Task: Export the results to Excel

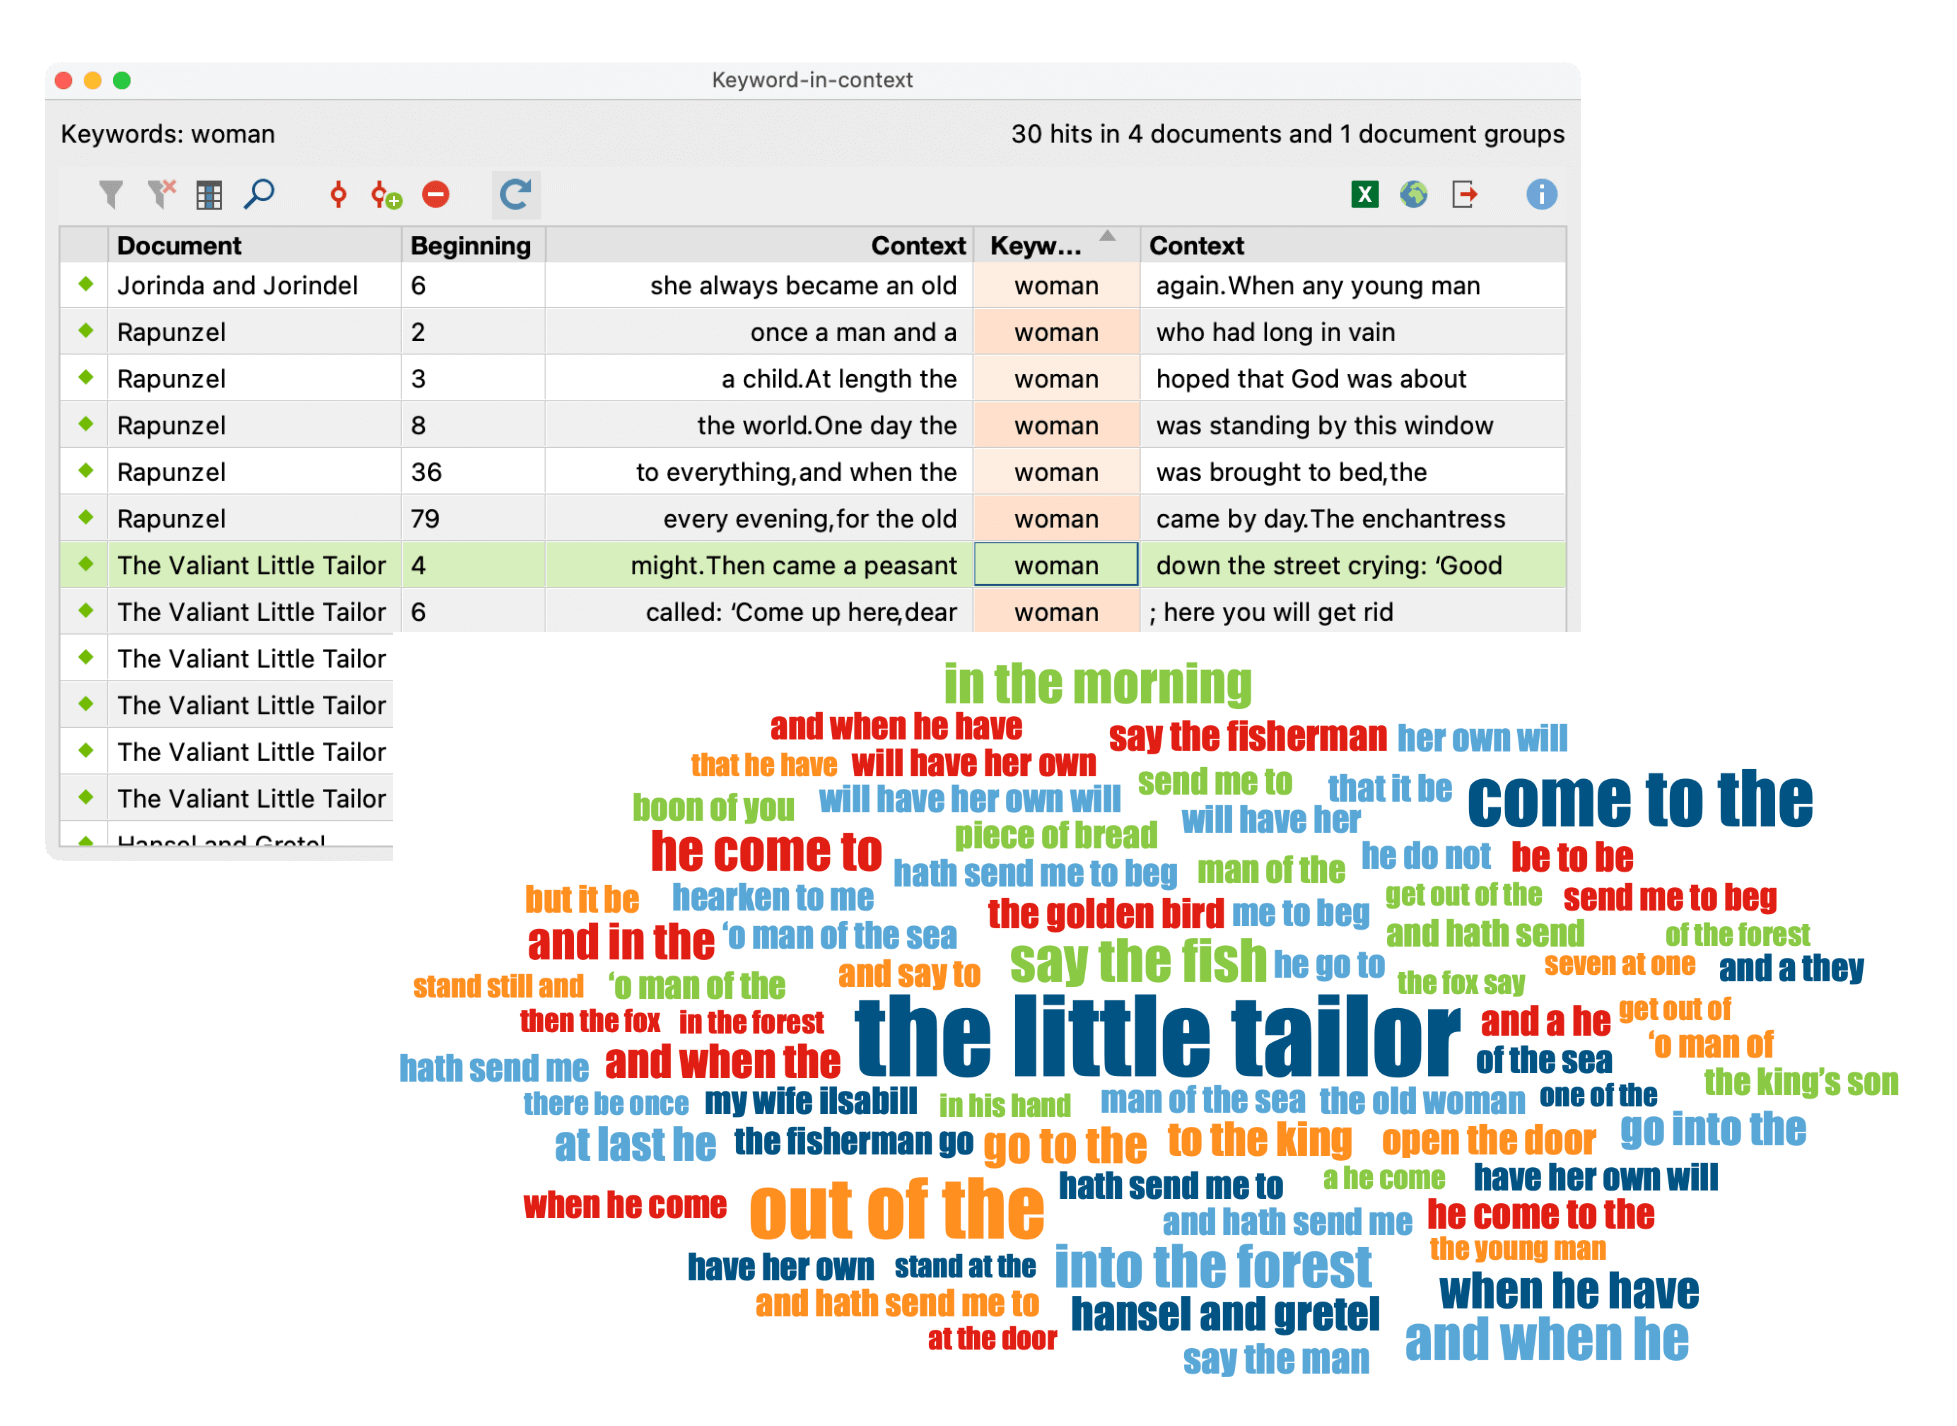Action: (1363, 194)
